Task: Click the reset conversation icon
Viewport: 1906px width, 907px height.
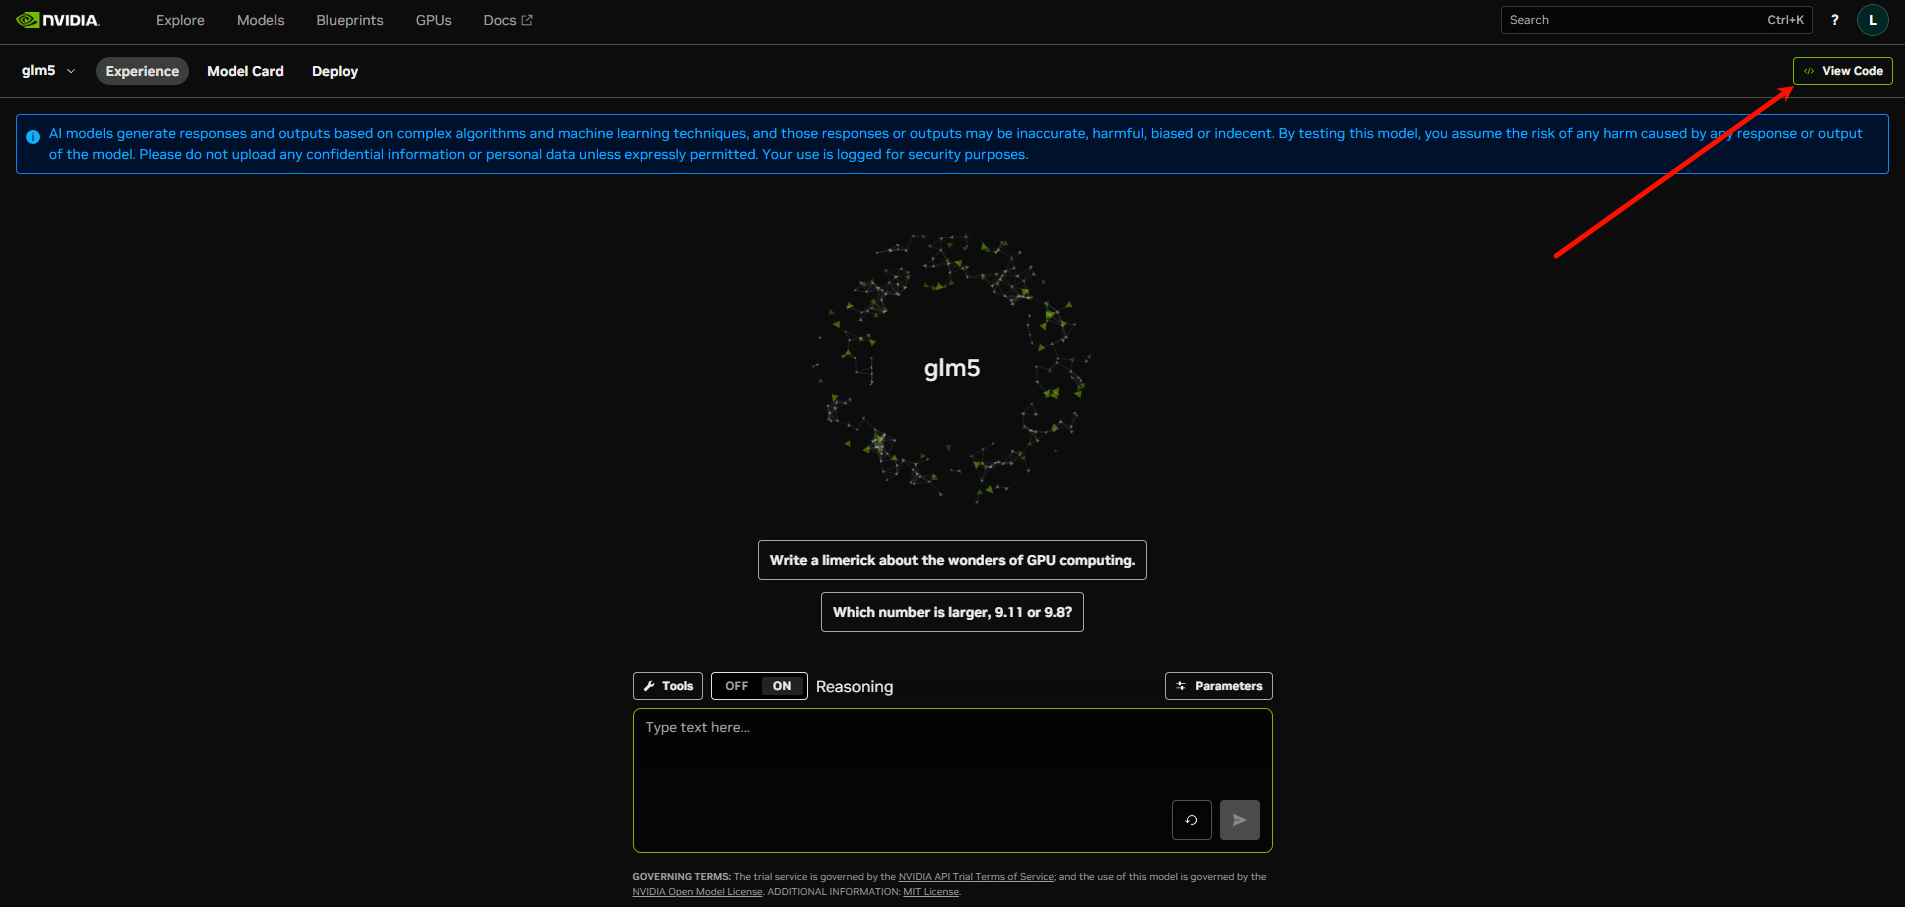Action: 1191,820
